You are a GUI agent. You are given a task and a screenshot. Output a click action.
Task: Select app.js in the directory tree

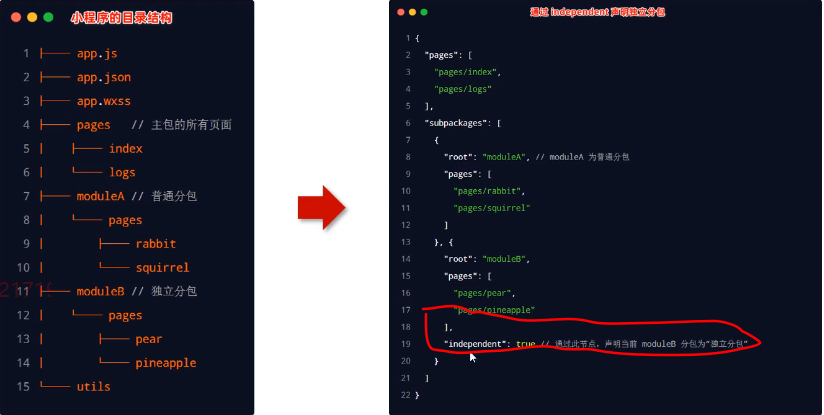point(97,54)
